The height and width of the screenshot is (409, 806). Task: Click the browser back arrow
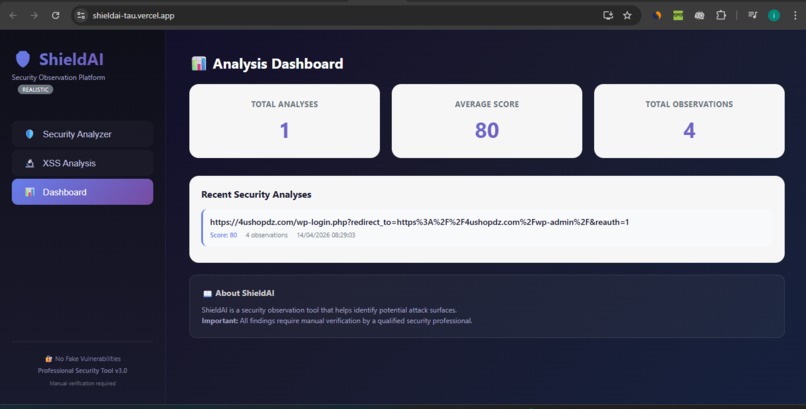[x=13, y=15]
